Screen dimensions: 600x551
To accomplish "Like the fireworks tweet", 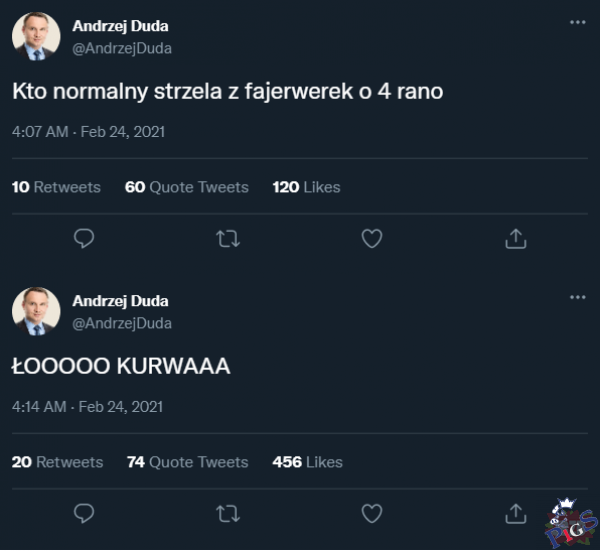I will 372,238.
